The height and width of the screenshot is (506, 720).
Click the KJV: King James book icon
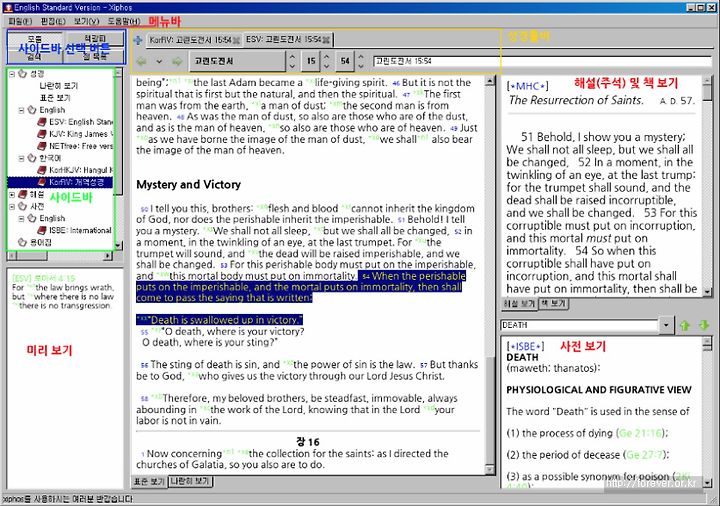tap(42, 134)
